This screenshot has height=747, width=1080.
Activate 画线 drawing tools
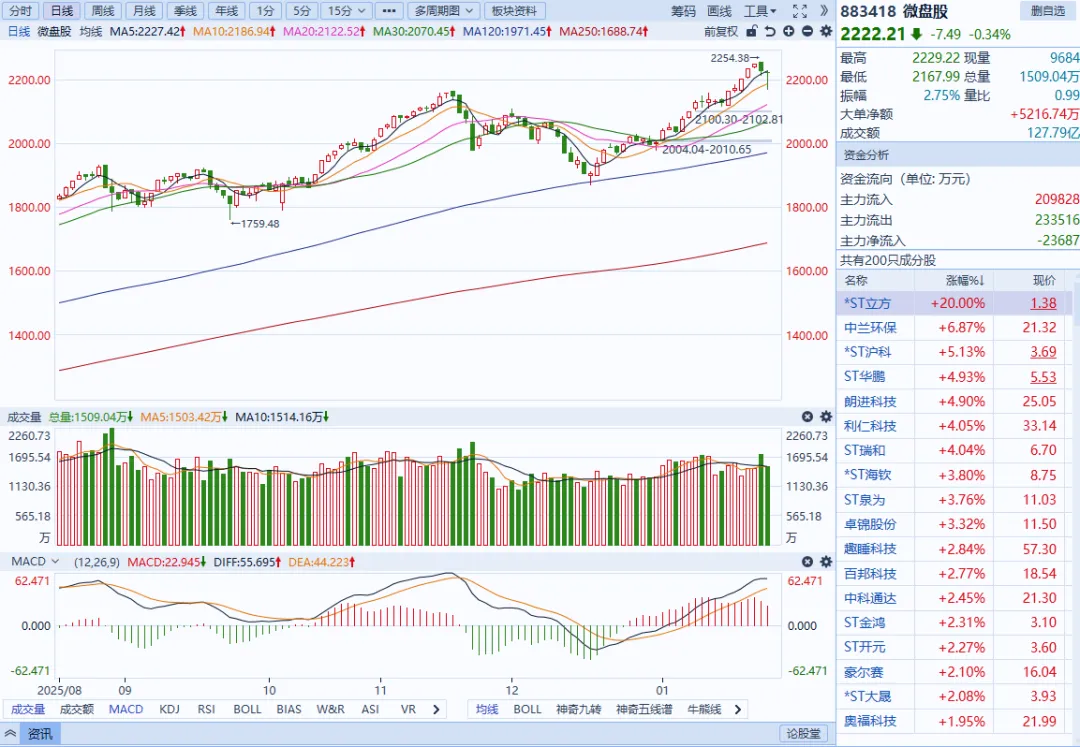click(719, 11)
